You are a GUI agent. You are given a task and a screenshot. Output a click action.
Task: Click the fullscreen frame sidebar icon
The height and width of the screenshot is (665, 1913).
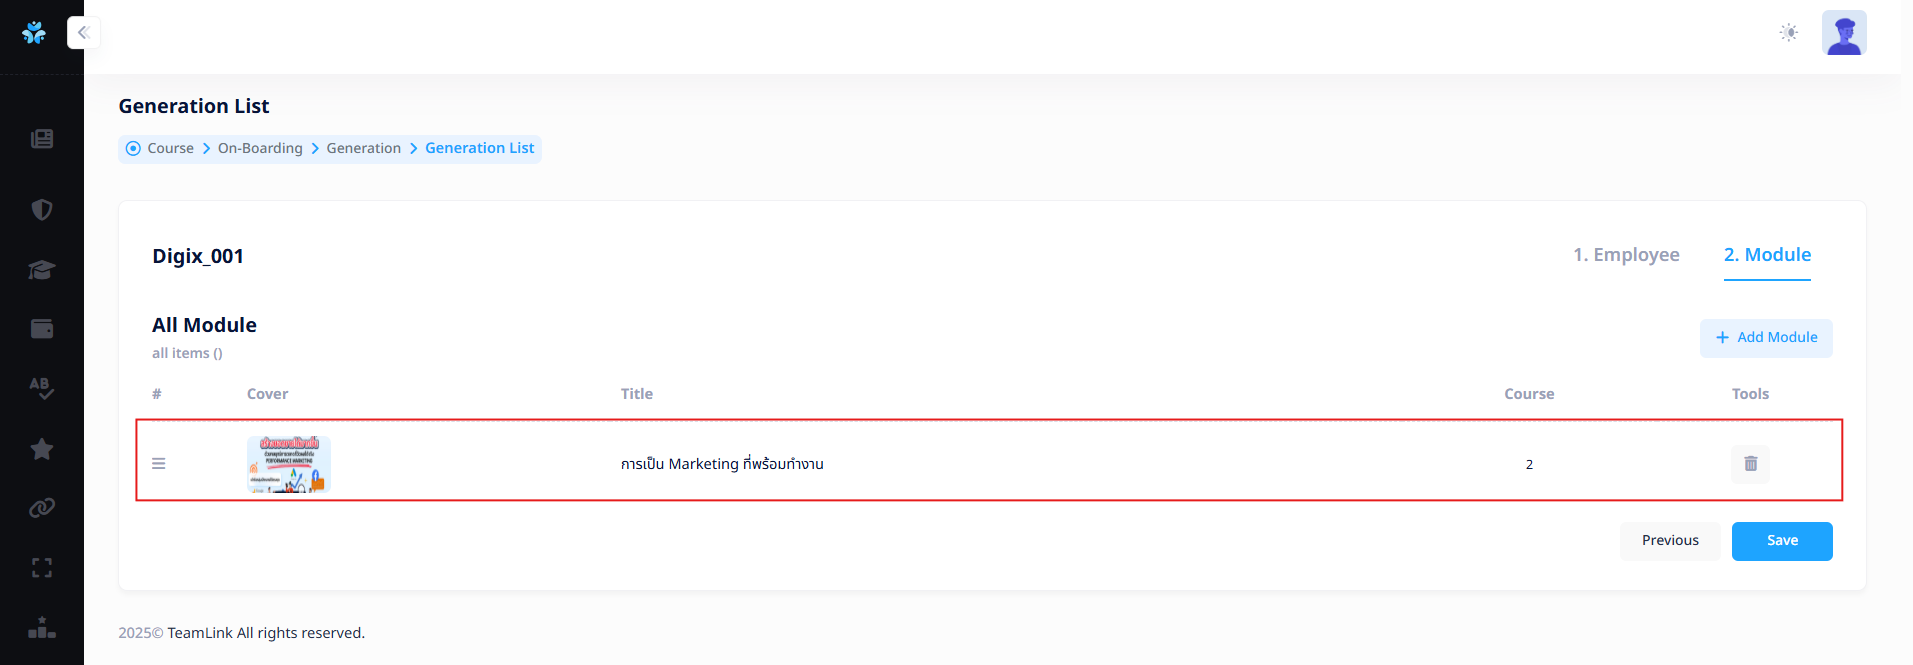(42, 568)
